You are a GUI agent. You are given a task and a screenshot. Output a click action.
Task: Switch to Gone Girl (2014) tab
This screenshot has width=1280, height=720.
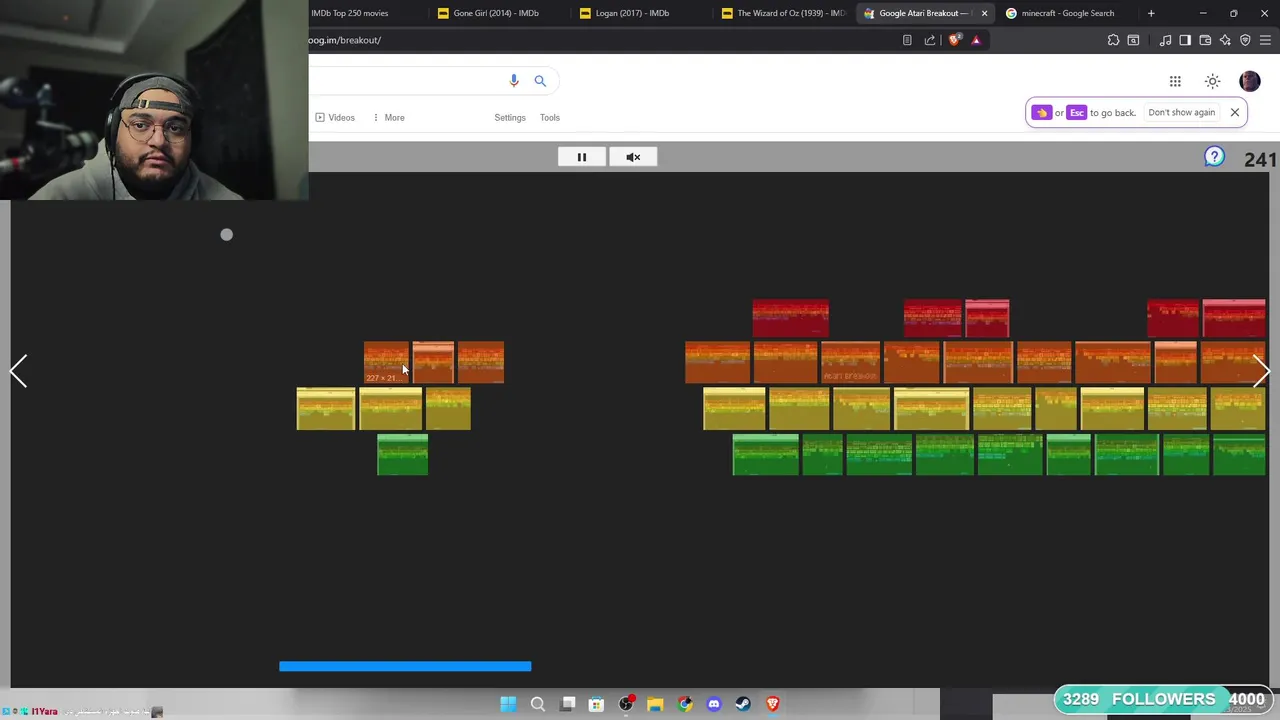pyautogui.click(x=496, y=13)
